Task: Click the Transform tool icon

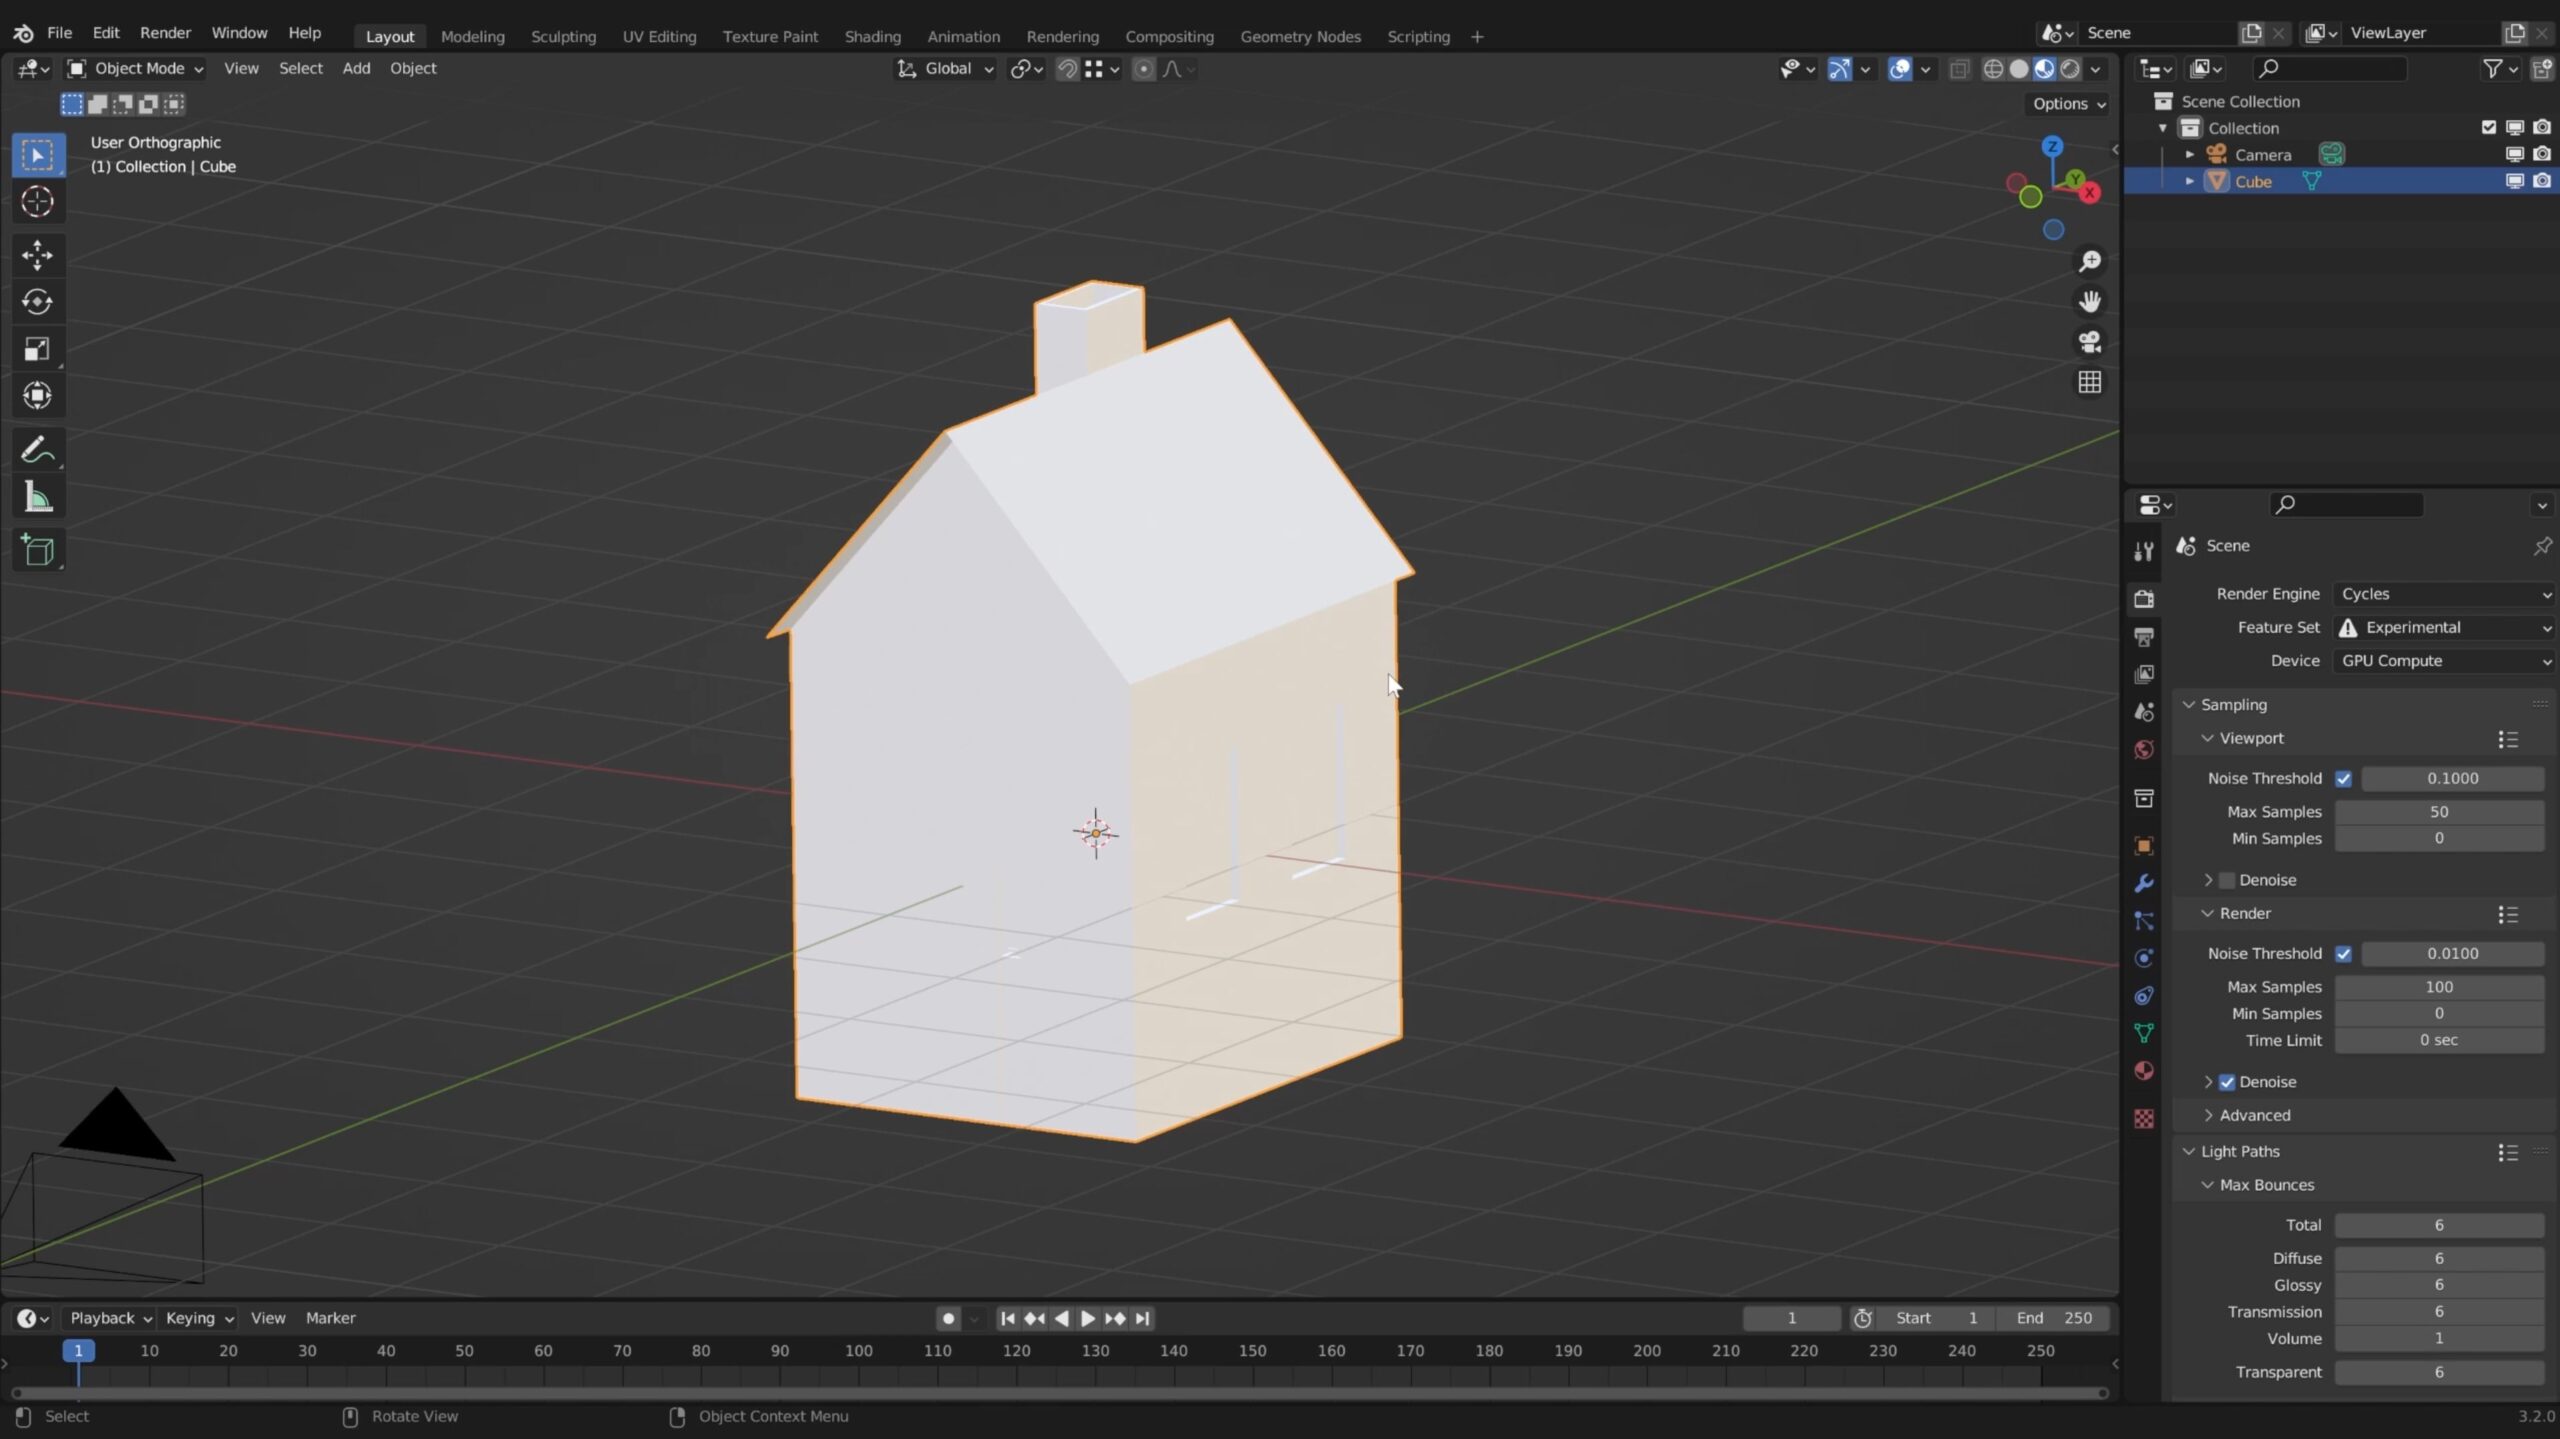Action: pyautogui.click(x=39, y=394)
